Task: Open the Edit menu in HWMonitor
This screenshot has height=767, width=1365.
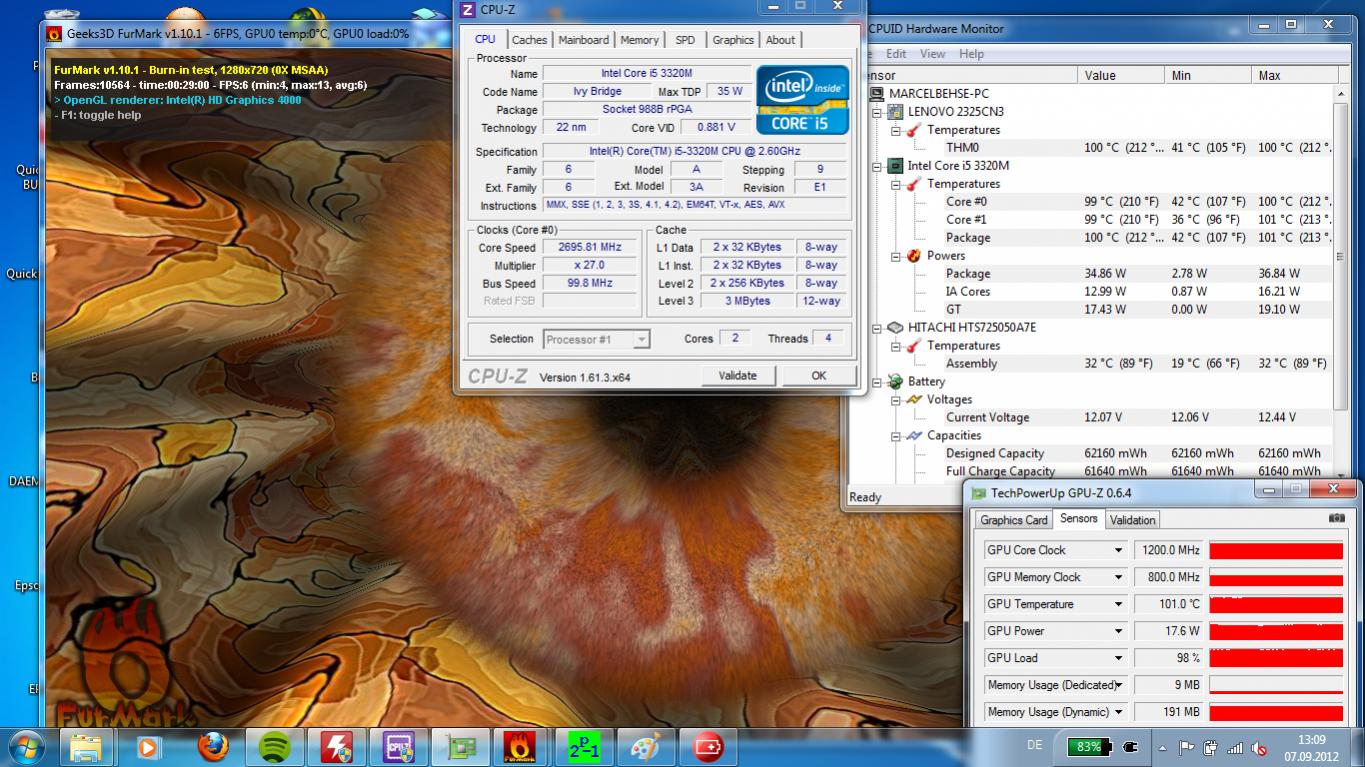Action: click(896, 54)
